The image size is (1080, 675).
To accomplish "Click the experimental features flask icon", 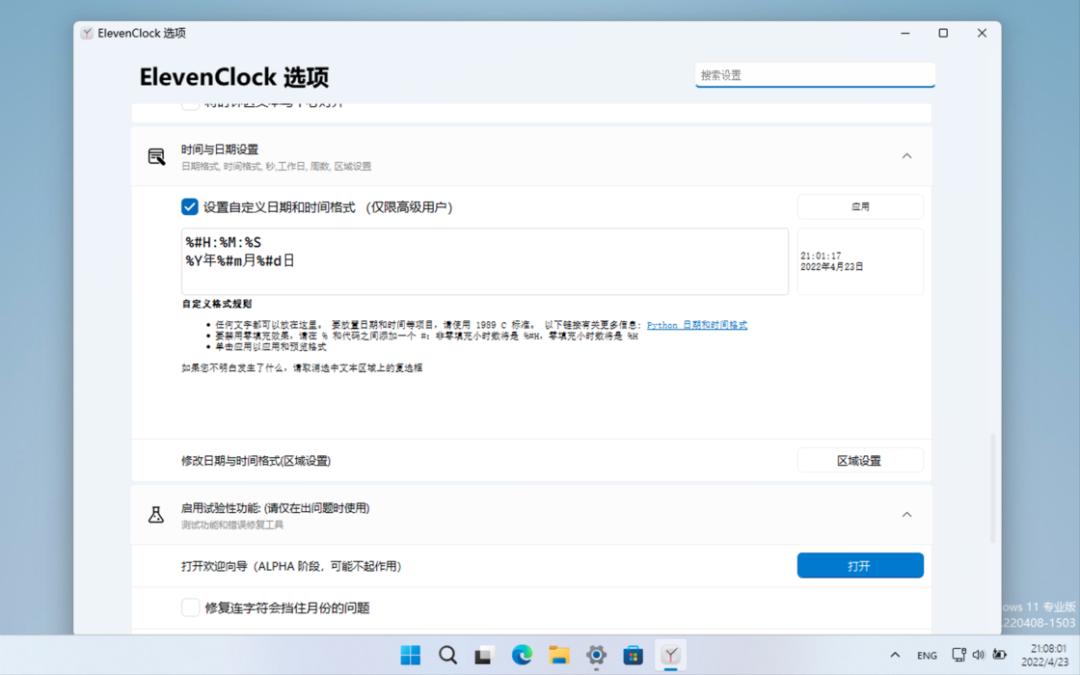I will pyautogui.click(x=156, y=515).
